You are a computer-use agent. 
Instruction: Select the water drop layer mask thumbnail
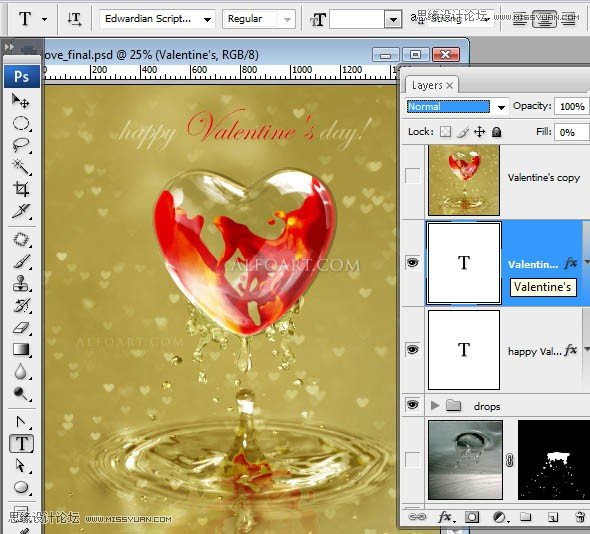coord(554,460)
